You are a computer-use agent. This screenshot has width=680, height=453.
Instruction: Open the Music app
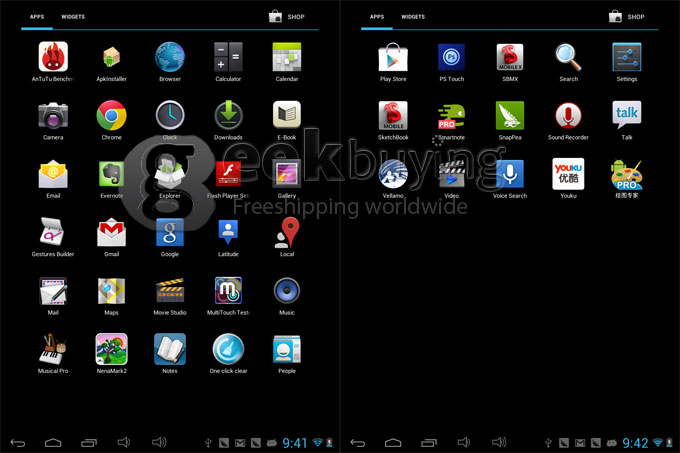[287, 291]
